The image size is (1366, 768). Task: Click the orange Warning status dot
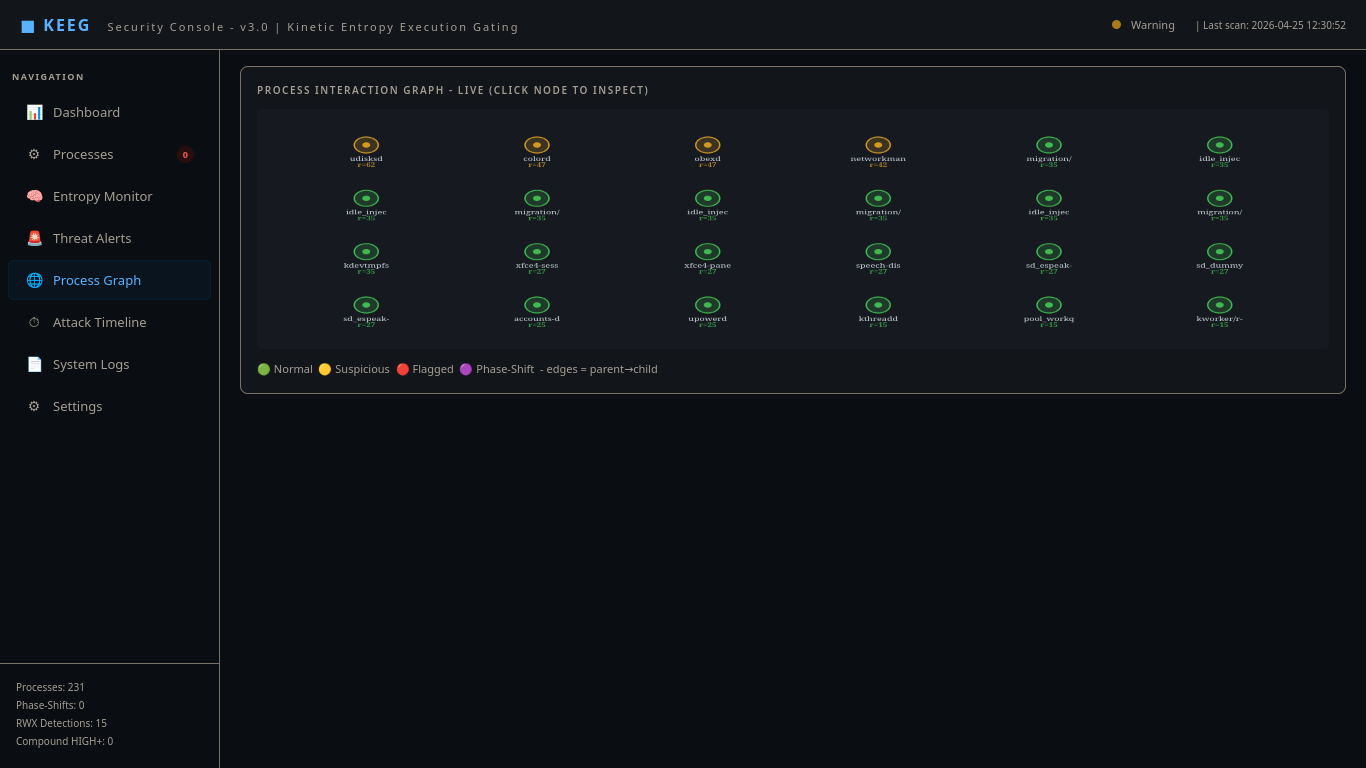tap(1116, 25)
